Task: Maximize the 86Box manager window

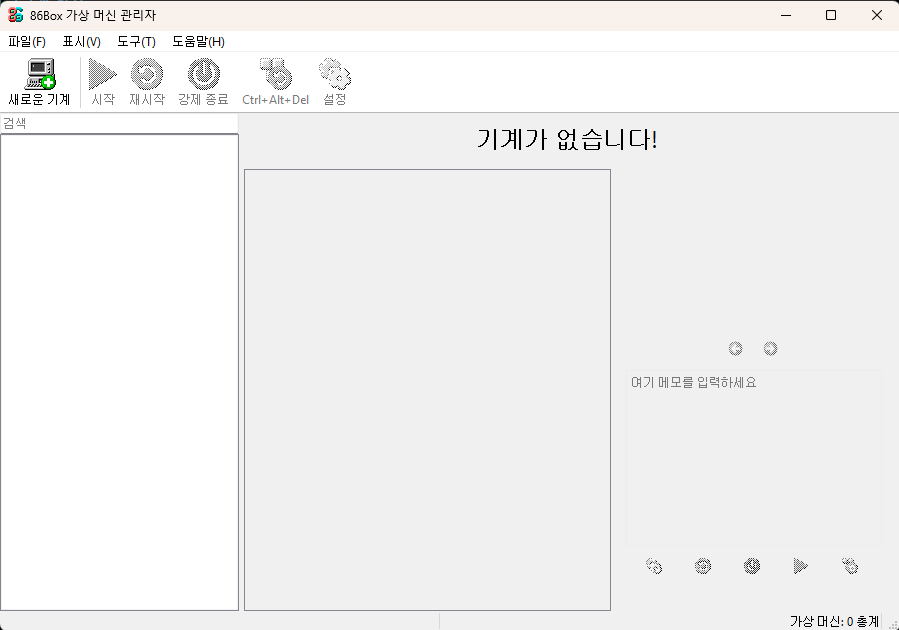Action: pyautogui.click(x=831, y=15)
